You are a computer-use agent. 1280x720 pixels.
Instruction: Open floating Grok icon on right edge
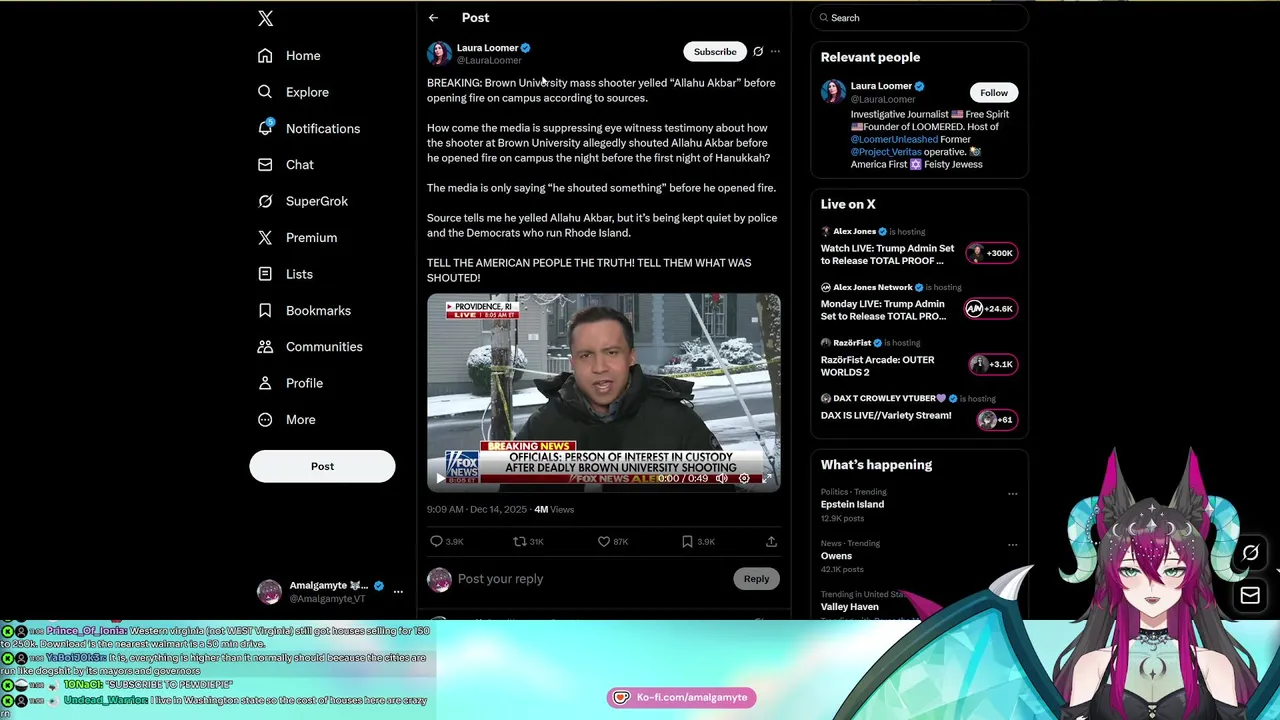click(1250, 553)
